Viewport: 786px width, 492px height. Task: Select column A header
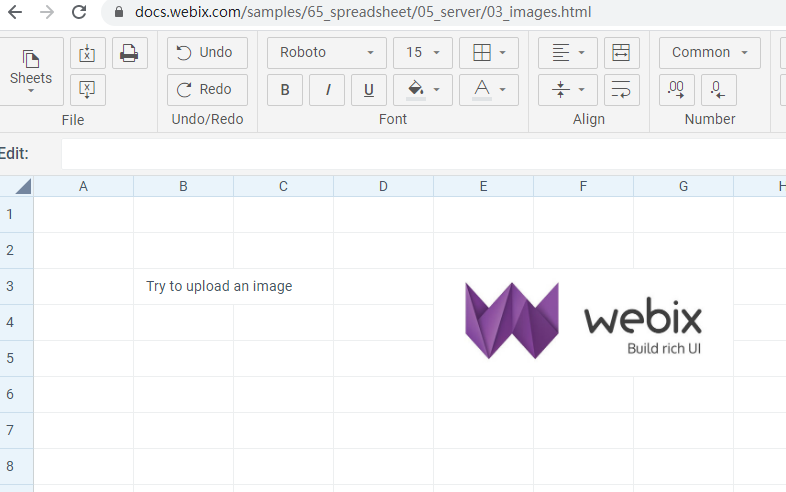(x=83, y=187)
